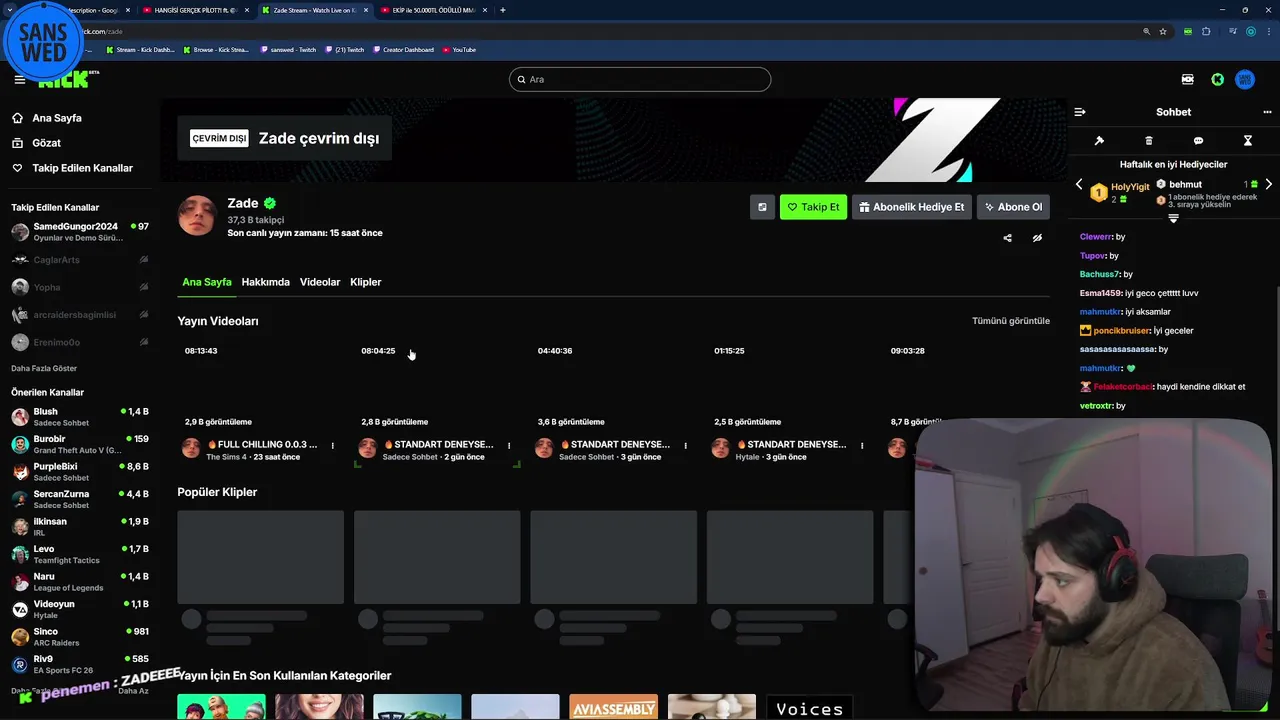Show previous weekly gifters with left arrow

(1079, 185)
